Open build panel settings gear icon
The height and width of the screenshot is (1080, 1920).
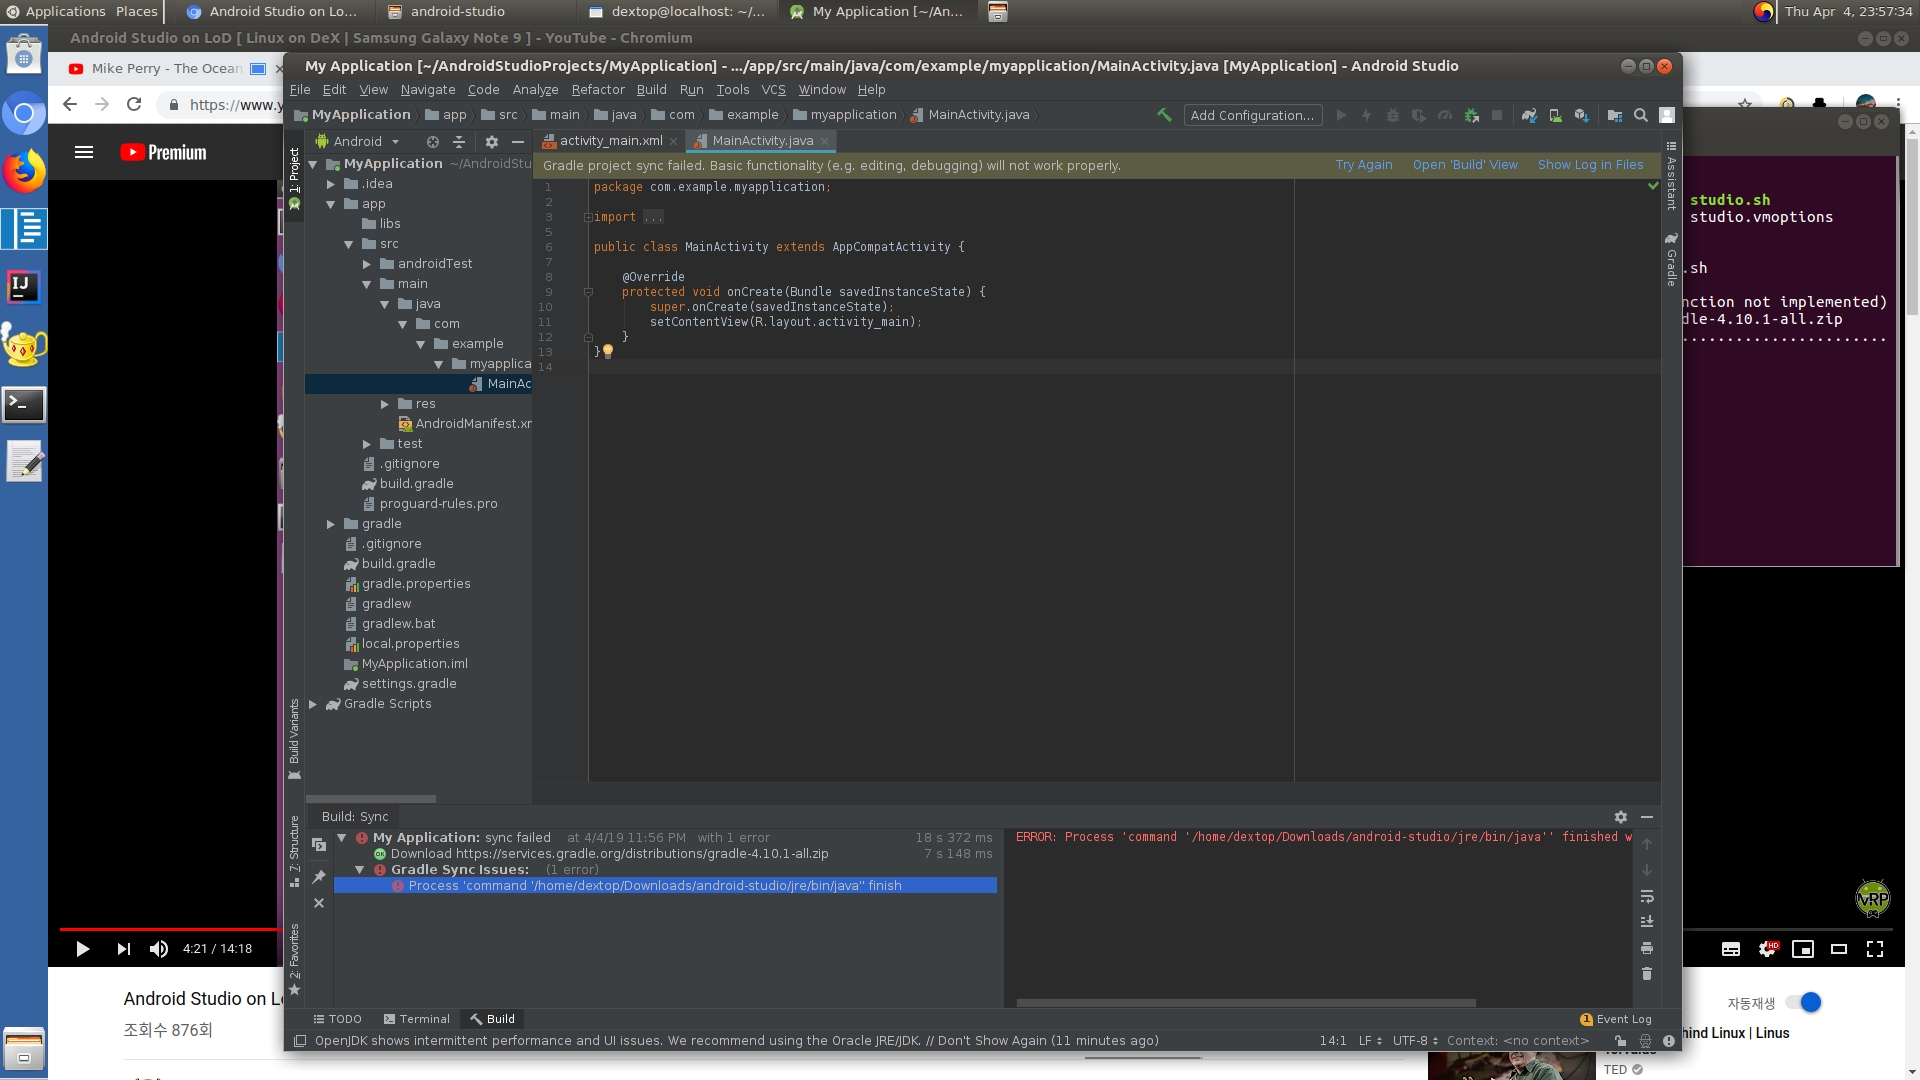tap(1620, 817)
